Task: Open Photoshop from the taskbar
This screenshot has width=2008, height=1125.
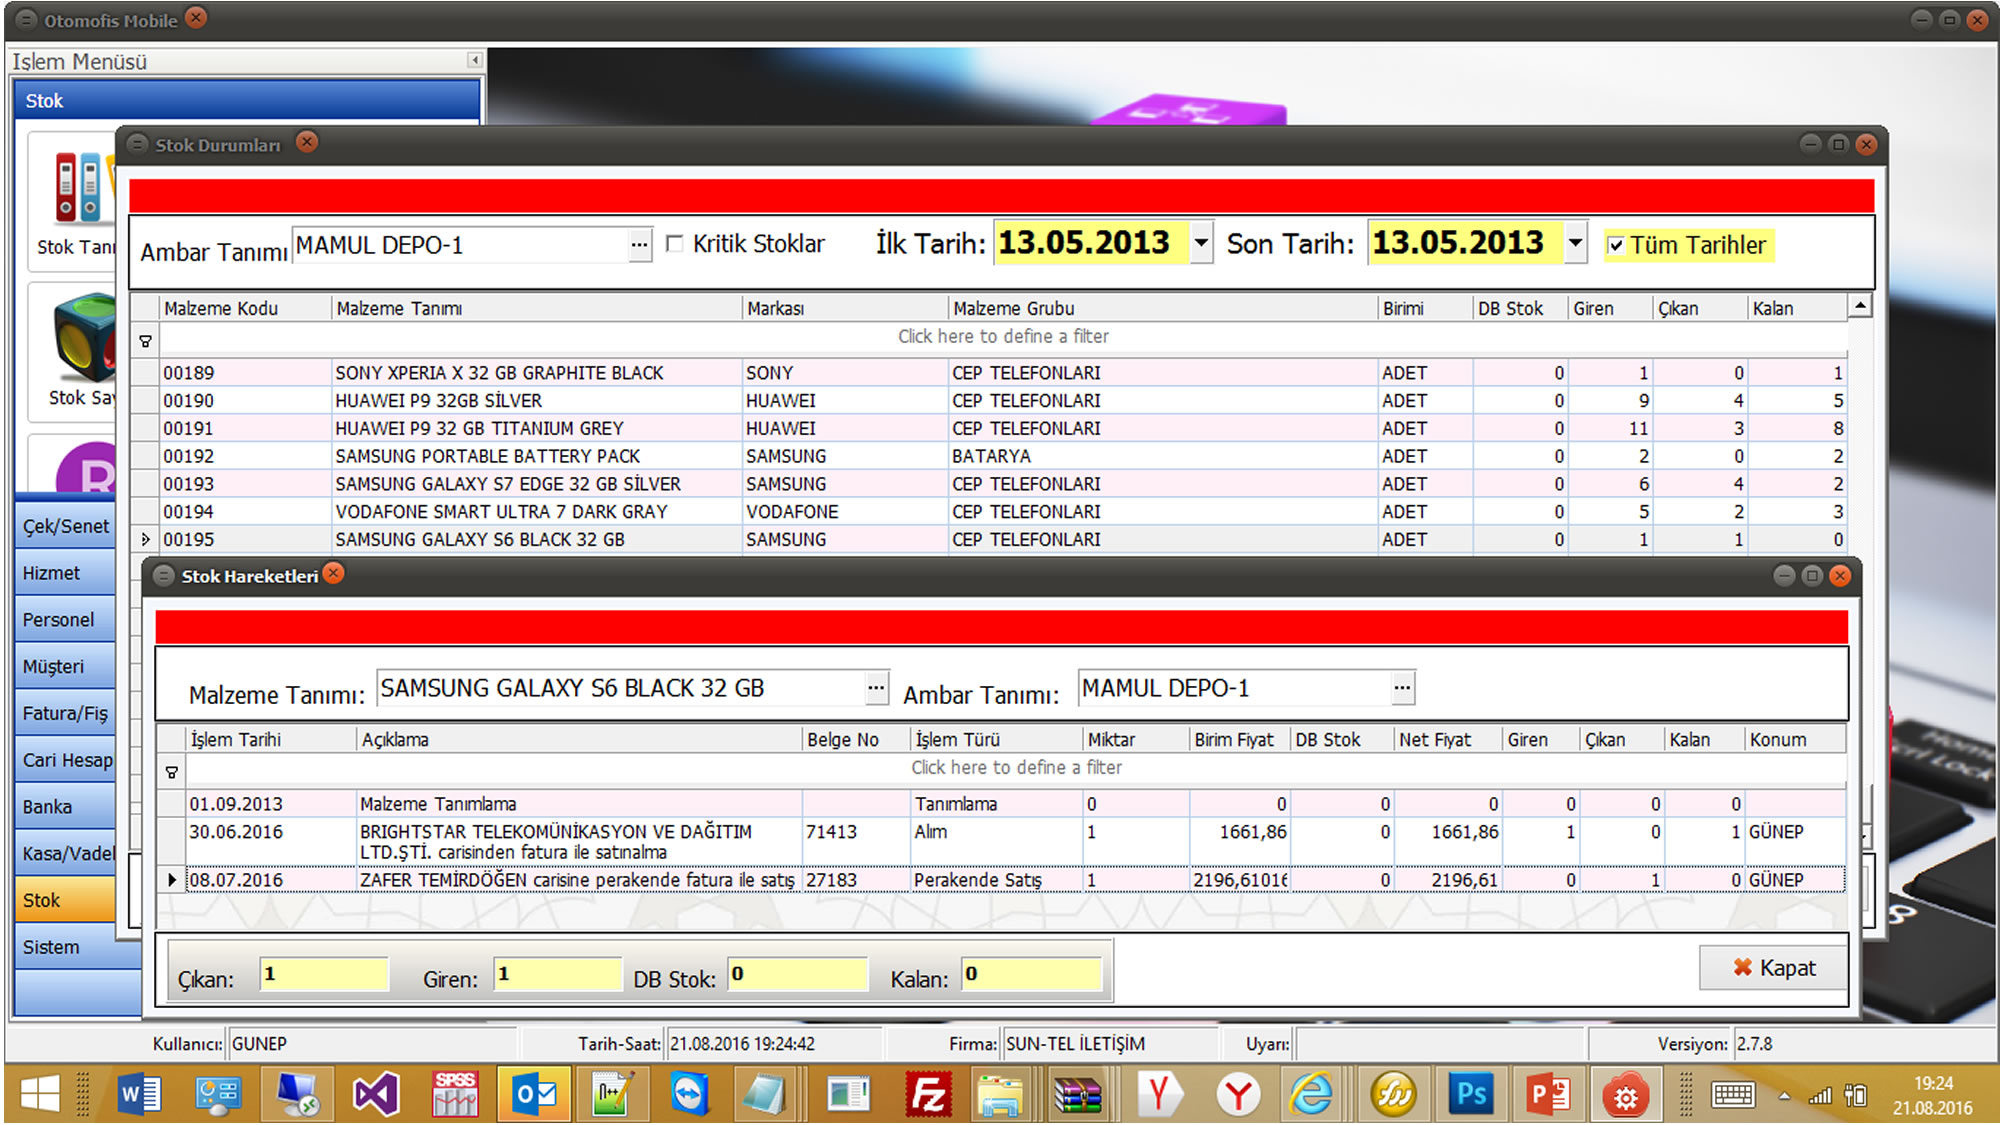Action: (1470, 1095)
